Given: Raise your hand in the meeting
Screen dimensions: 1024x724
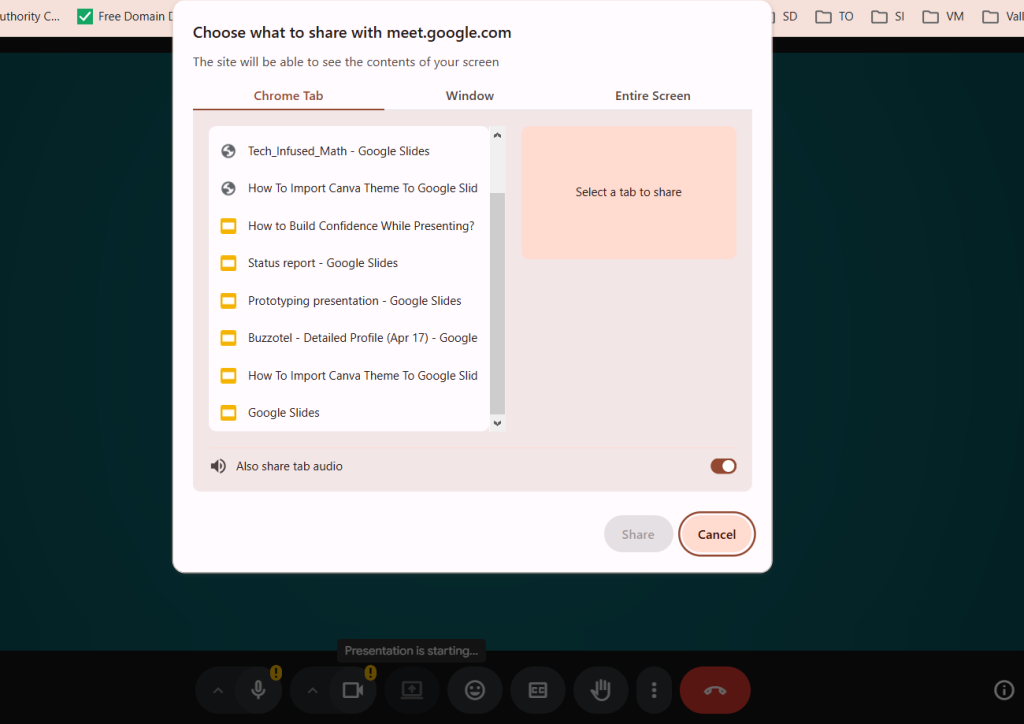Looking at the screenshot, I should coord(600,690).
